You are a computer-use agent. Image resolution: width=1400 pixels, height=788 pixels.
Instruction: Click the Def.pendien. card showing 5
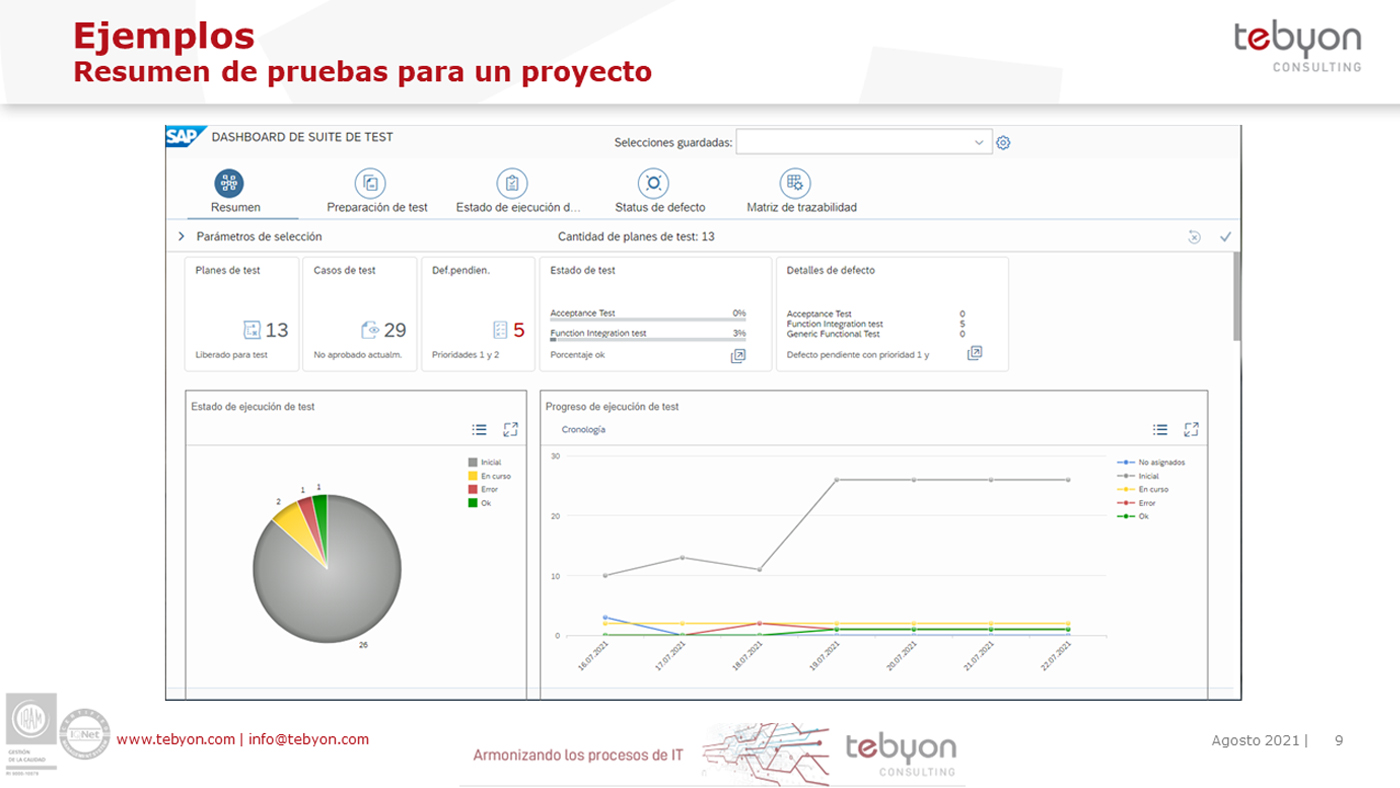point(478,313)
